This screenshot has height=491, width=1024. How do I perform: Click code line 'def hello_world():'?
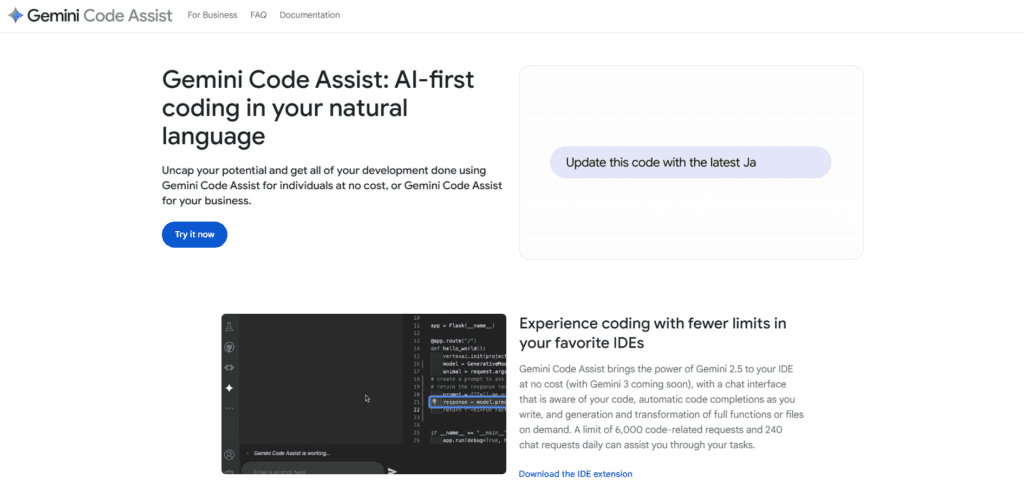458,349
